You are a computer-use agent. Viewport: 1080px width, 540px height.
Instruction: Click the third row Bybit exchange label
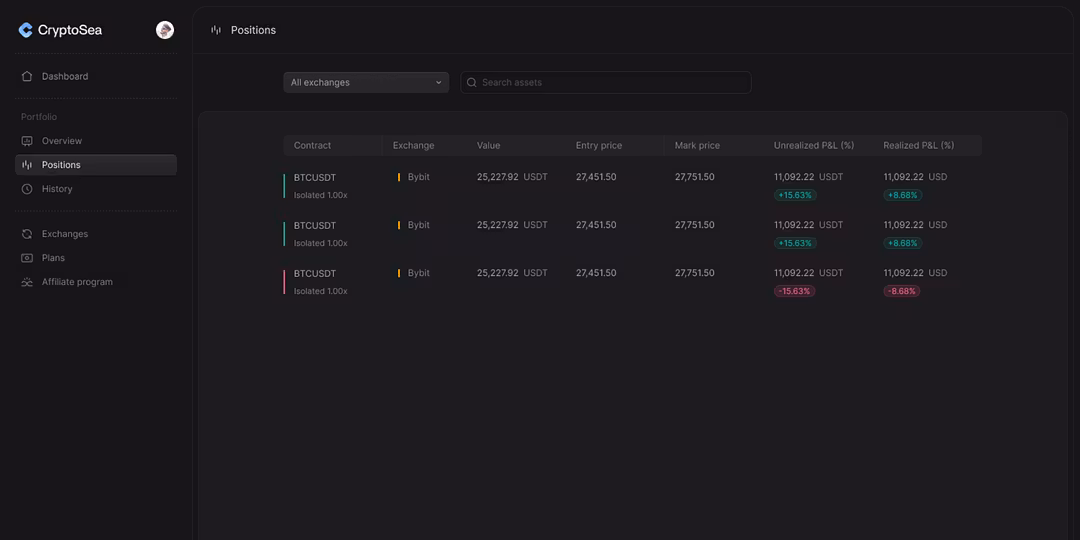418,273
